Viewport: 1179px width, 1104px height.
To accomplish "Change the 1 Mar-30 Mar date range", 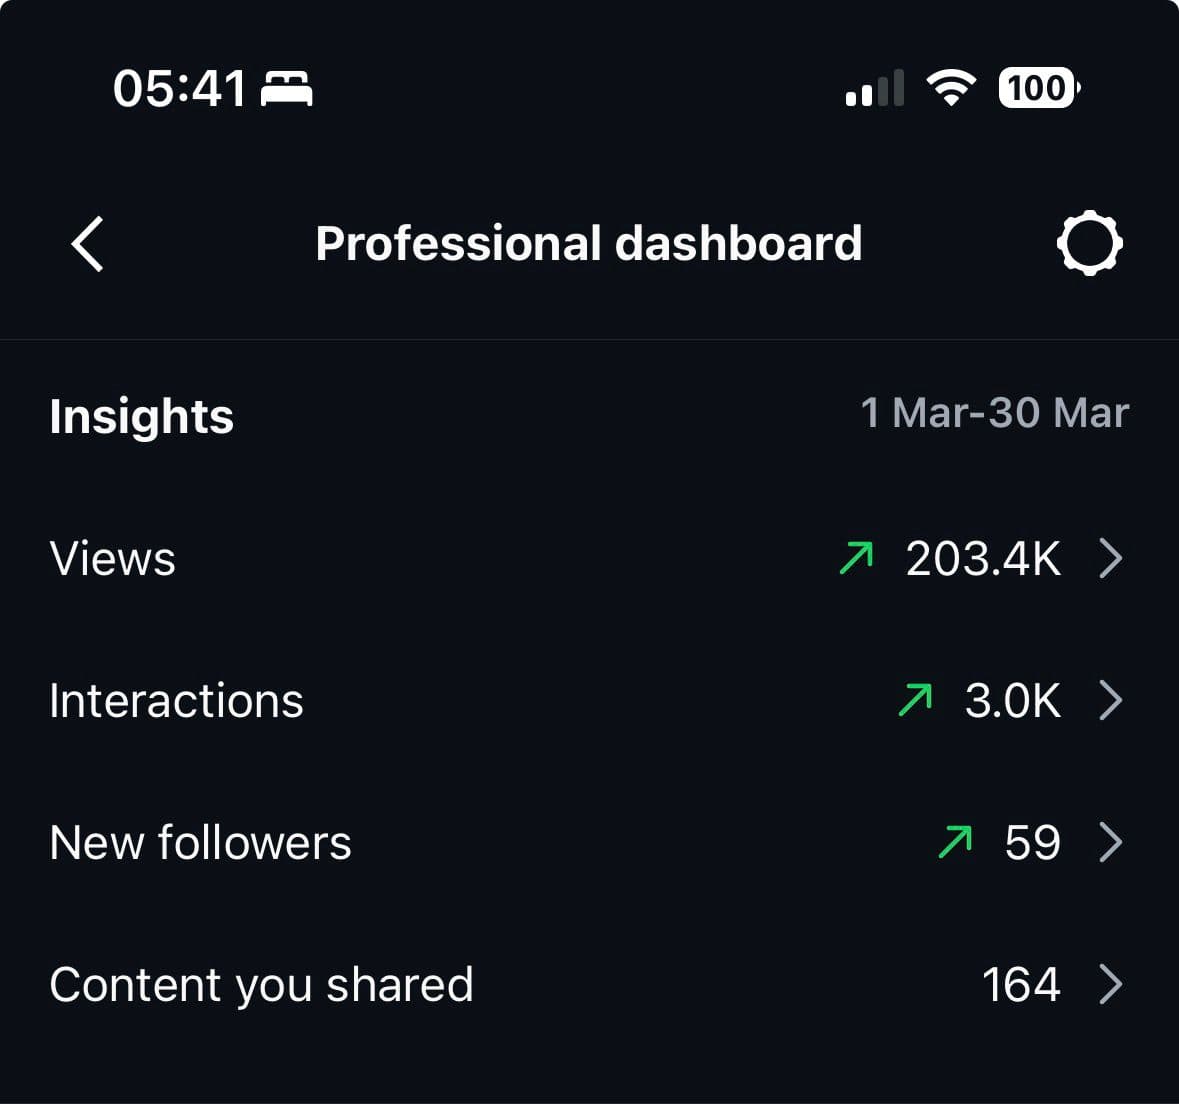I will pyautogui.click(x=994, y=413).
